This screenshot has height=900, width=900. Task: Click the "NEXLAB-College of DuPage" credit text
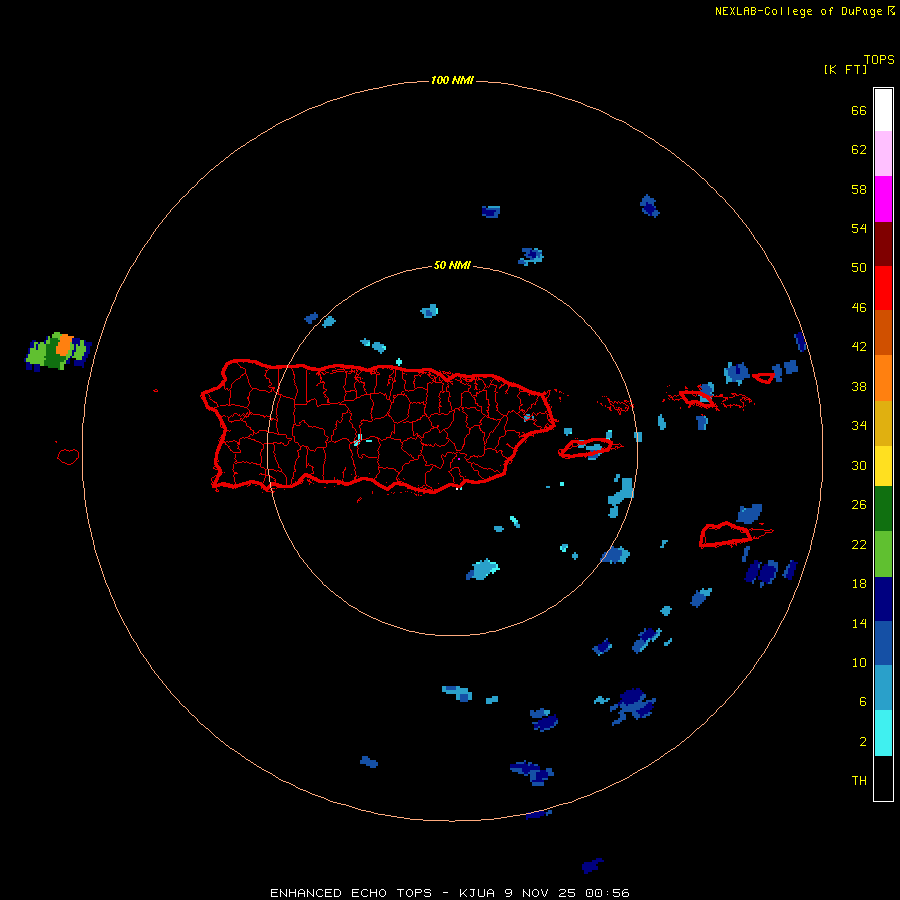tap(798, 11)
